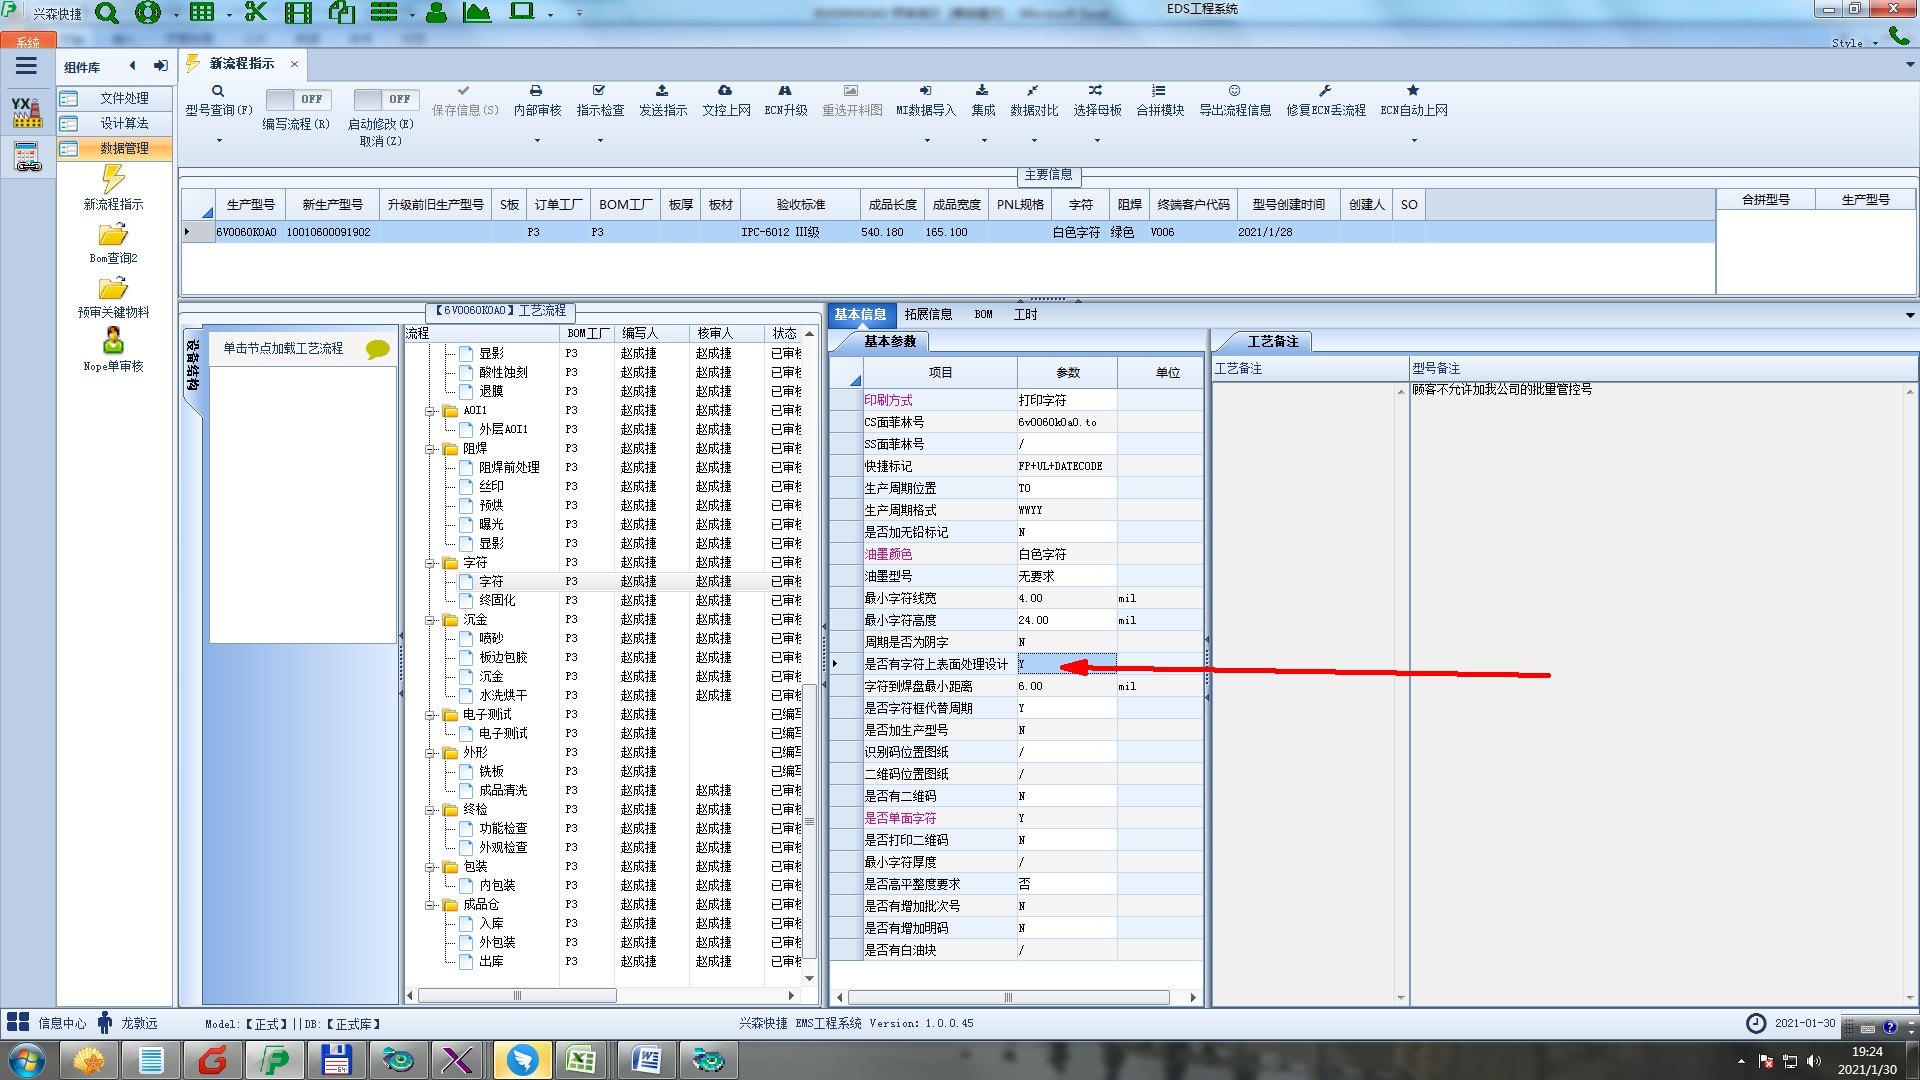Screen dimensions: 1920x1080
Task: Open the Bom查询2 folder icon
Action: (113, 235)
